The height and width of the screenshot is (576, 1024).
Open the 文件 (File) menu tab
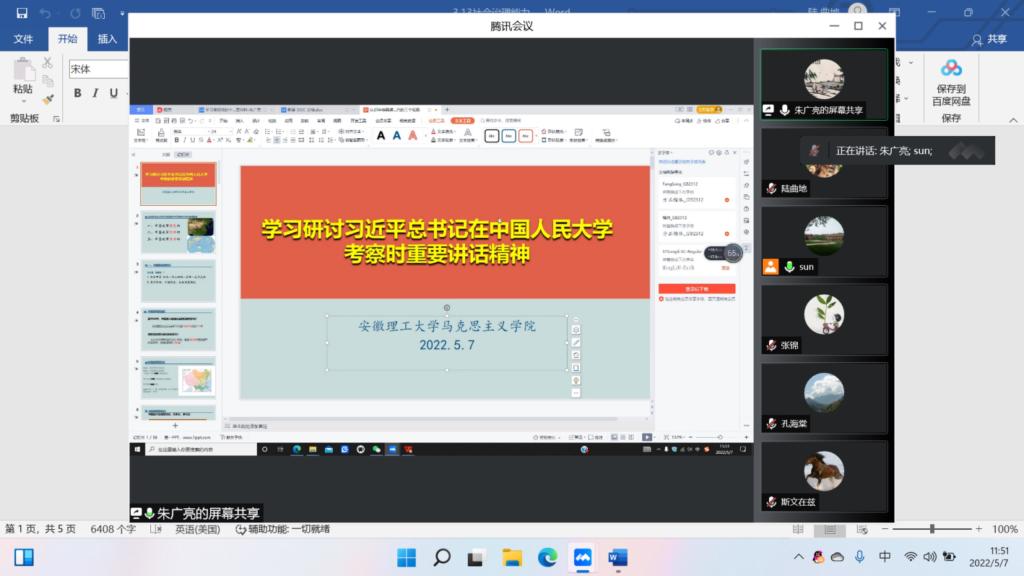point(23,39)
